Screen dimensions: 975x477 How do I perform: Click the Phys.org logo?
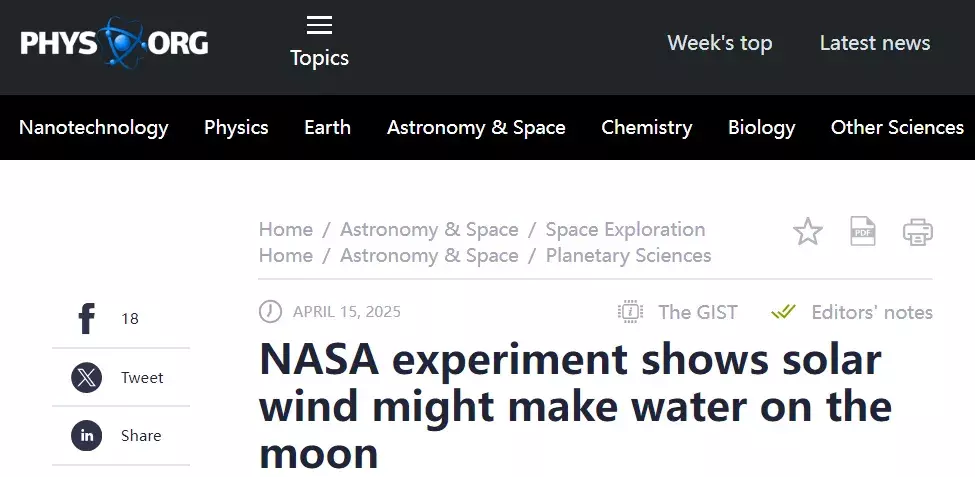point(114,43)
